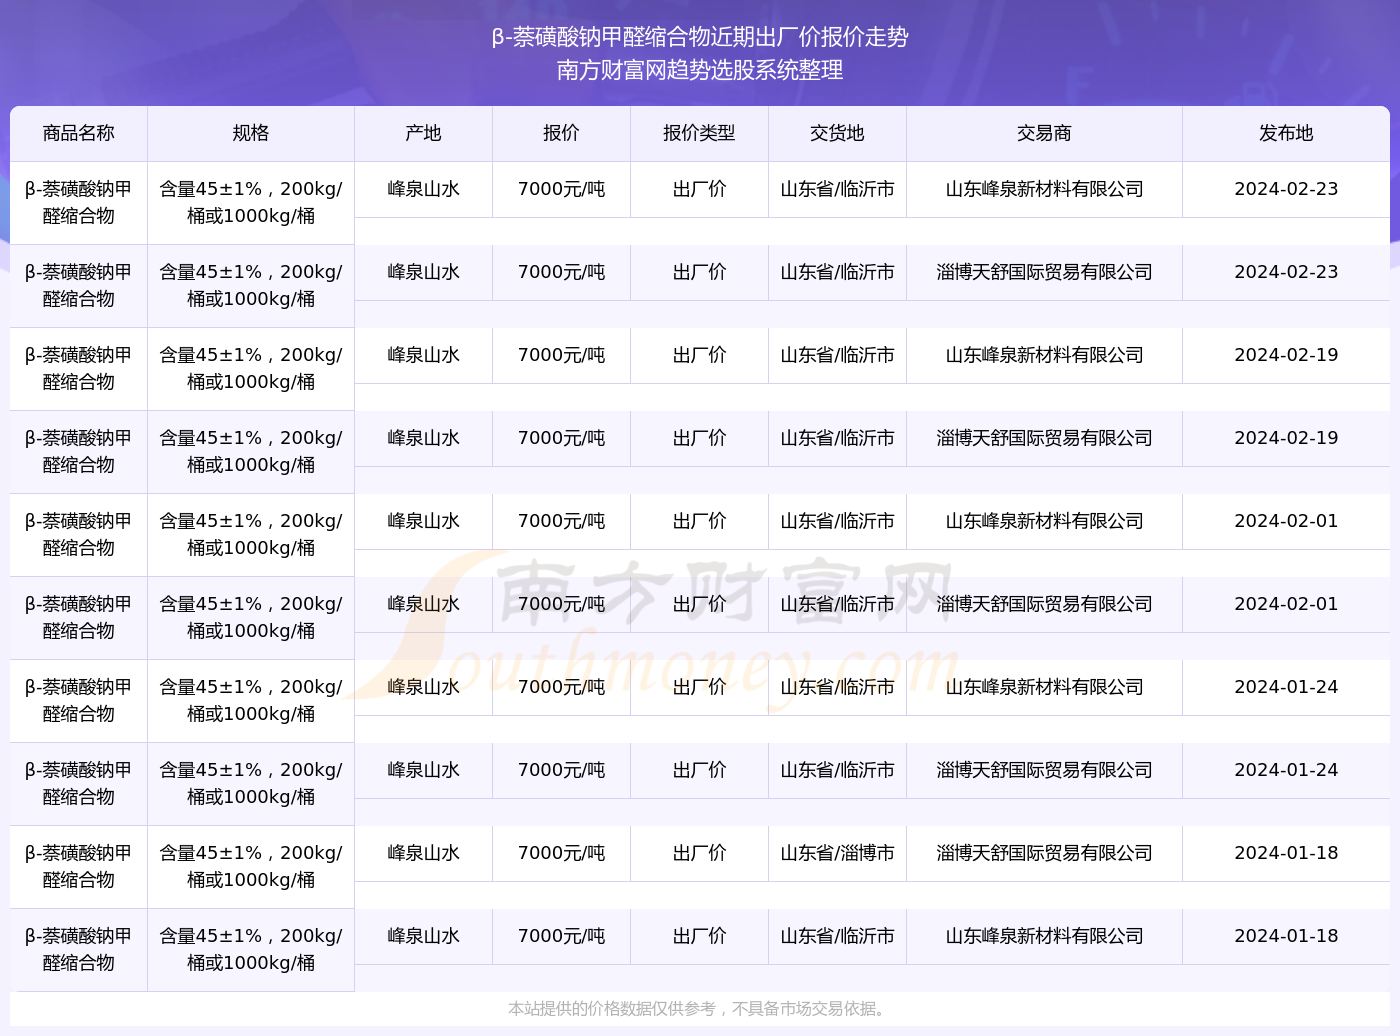Viewport: 1400px width, 1036px height.
Task: Click the 含量45±1% spec cell in the bottom data row
Action: pos(251,949)
